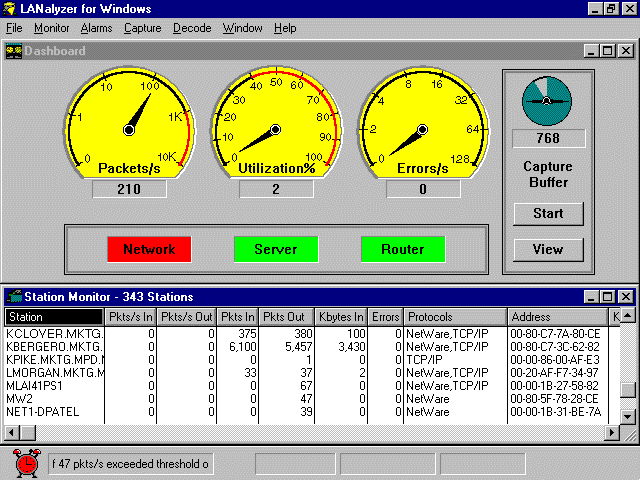
Task: Select the MLAI41PS1 station row
Action: pos(312,386)
